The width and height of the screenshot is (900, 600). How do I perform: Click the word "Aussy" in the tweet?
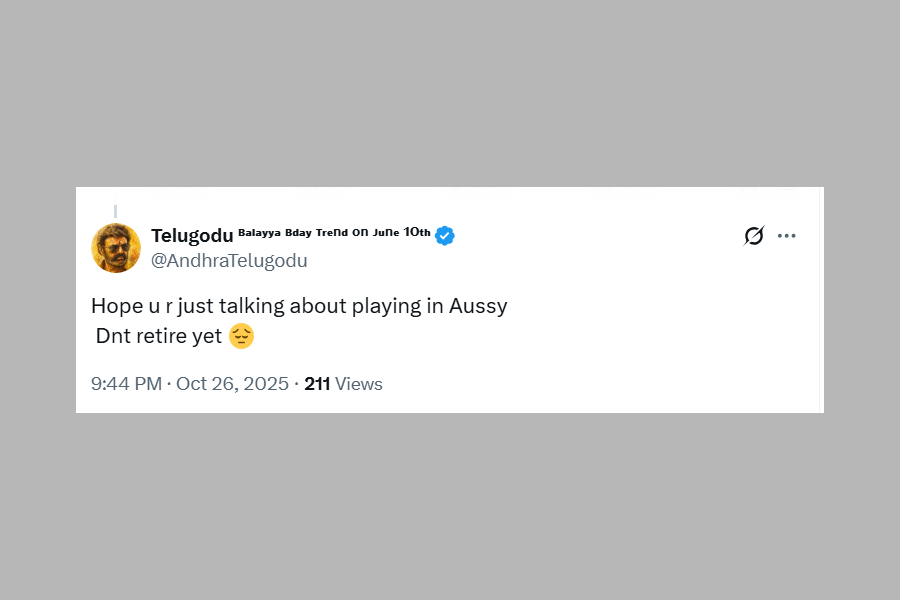click(x=479, y=306)
